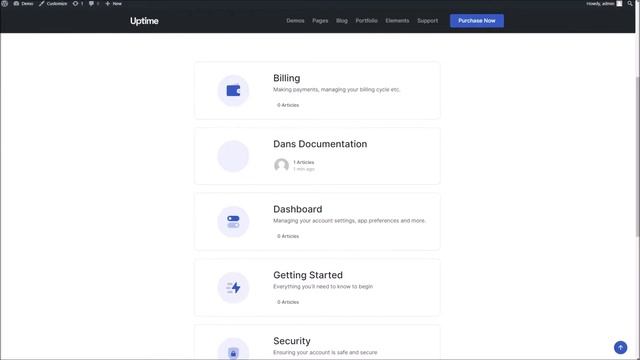Open the comments indicator in admin bar
640x360 pixels.
coord(94,3)
